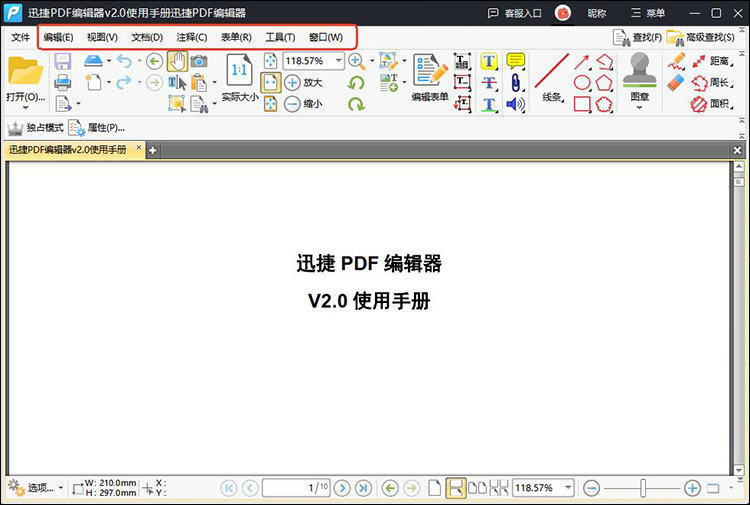Screen dimensions: 750x505
Task: Expand the paste dropdown arrow
Action: coord(215,82)
